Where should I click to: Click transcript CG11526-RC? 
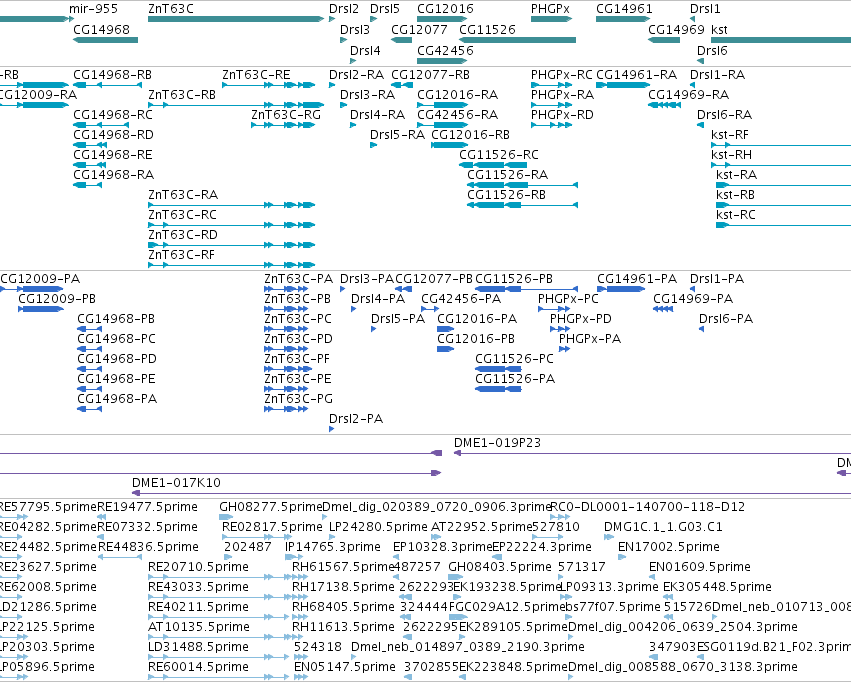(x=499, y=155)
